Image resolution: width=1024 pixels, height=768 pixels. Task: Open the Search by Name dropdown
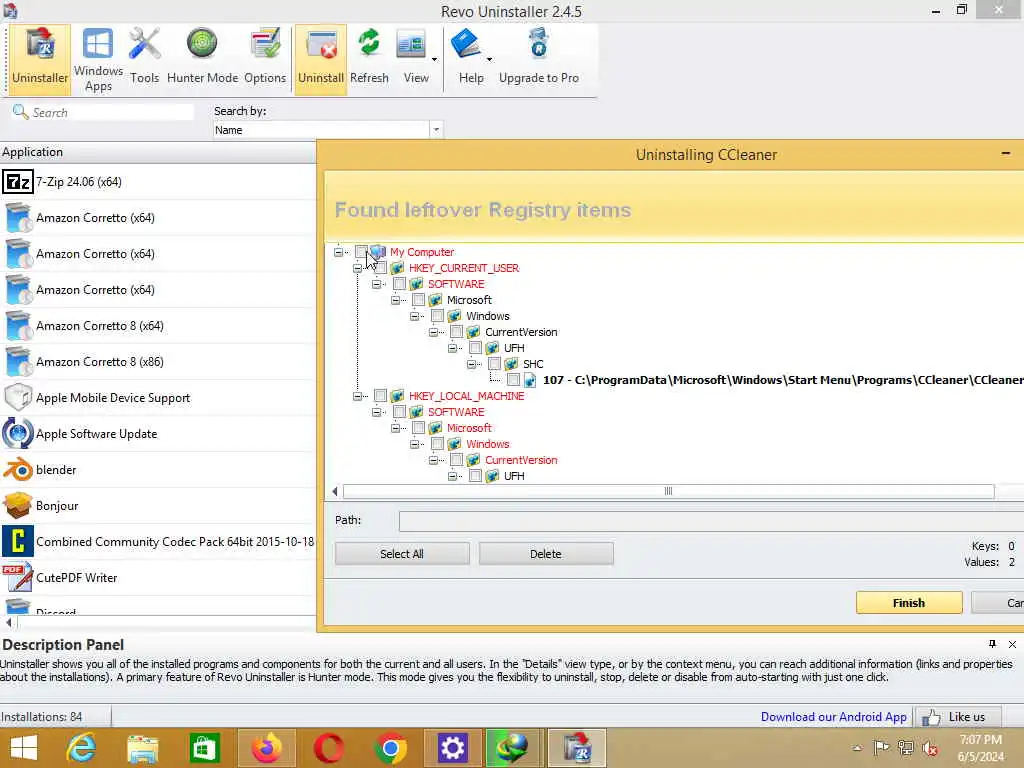click(x=436, y=129)
